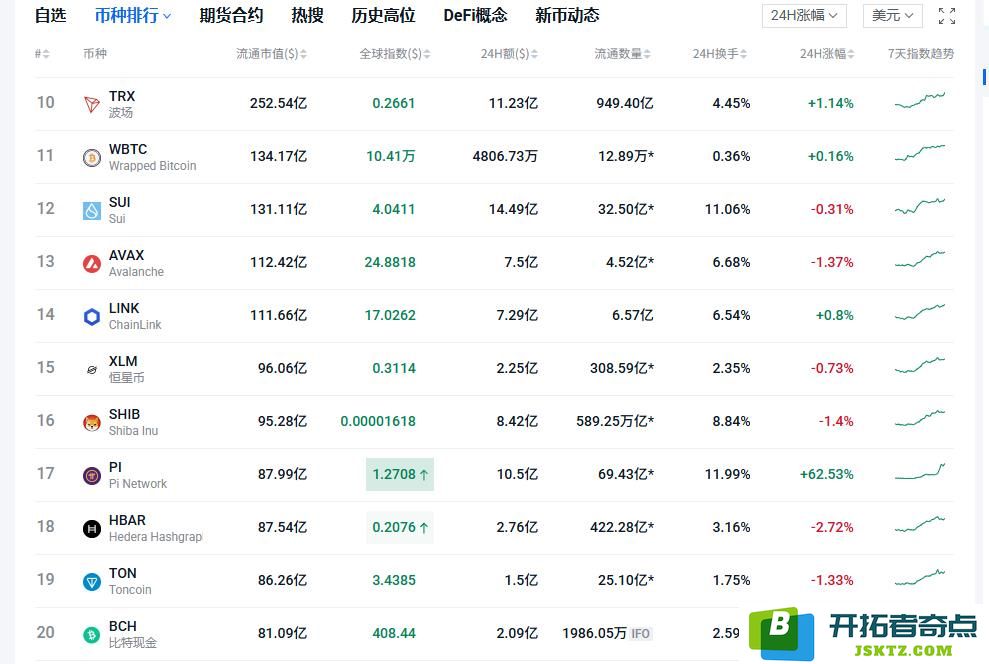Click PI price 1.2708 highlighted cell
The height and width of the screenshot is (664, 989).
click(x=400, y=474)
